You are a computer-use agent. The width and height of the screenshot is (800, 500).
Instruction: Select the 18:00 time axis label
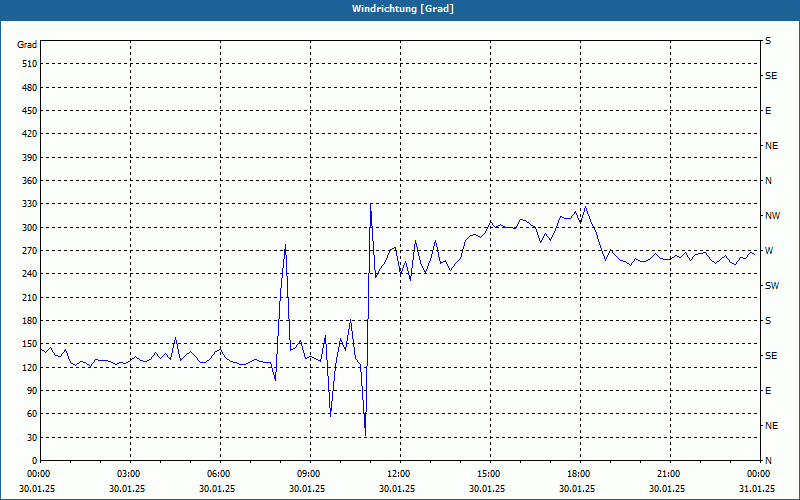(580, 474)
